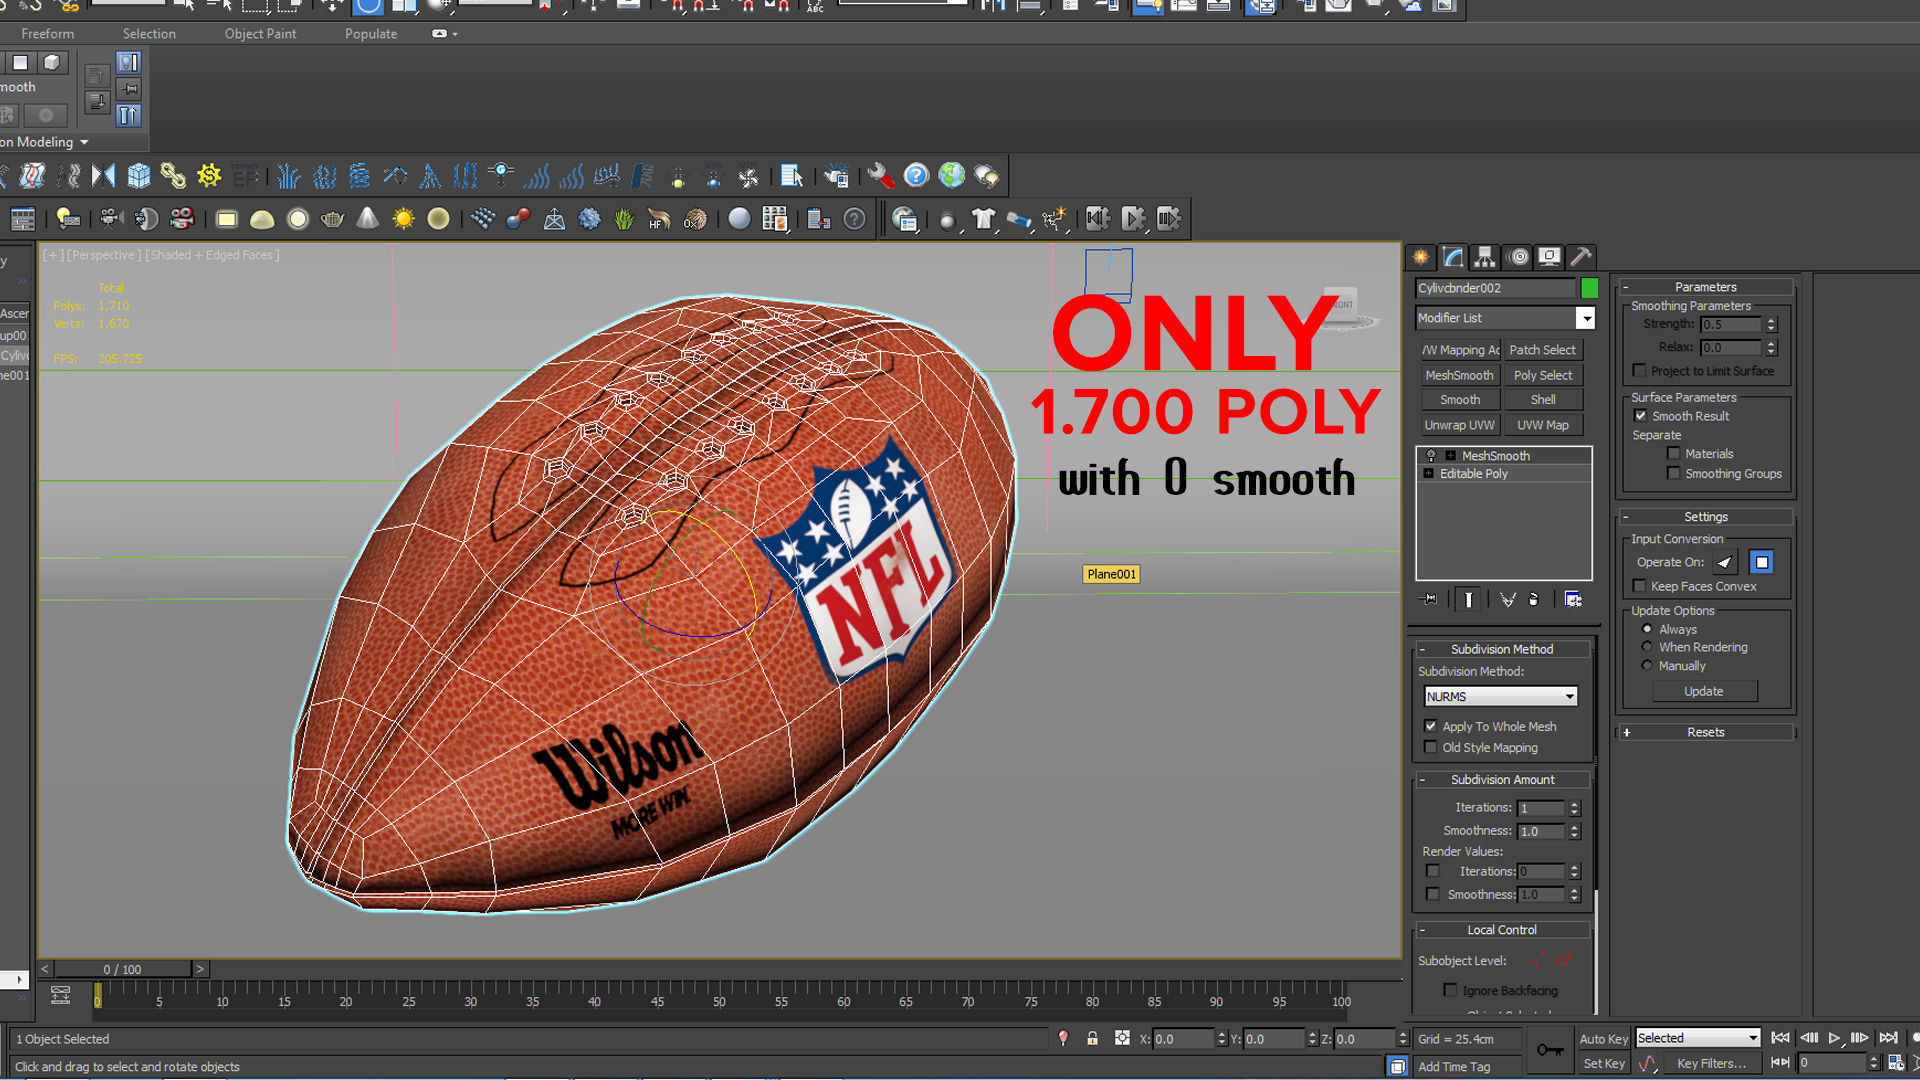Screen dimensions: 1920x1080
Task: Click the wrench tool icon
Action: 880,176
